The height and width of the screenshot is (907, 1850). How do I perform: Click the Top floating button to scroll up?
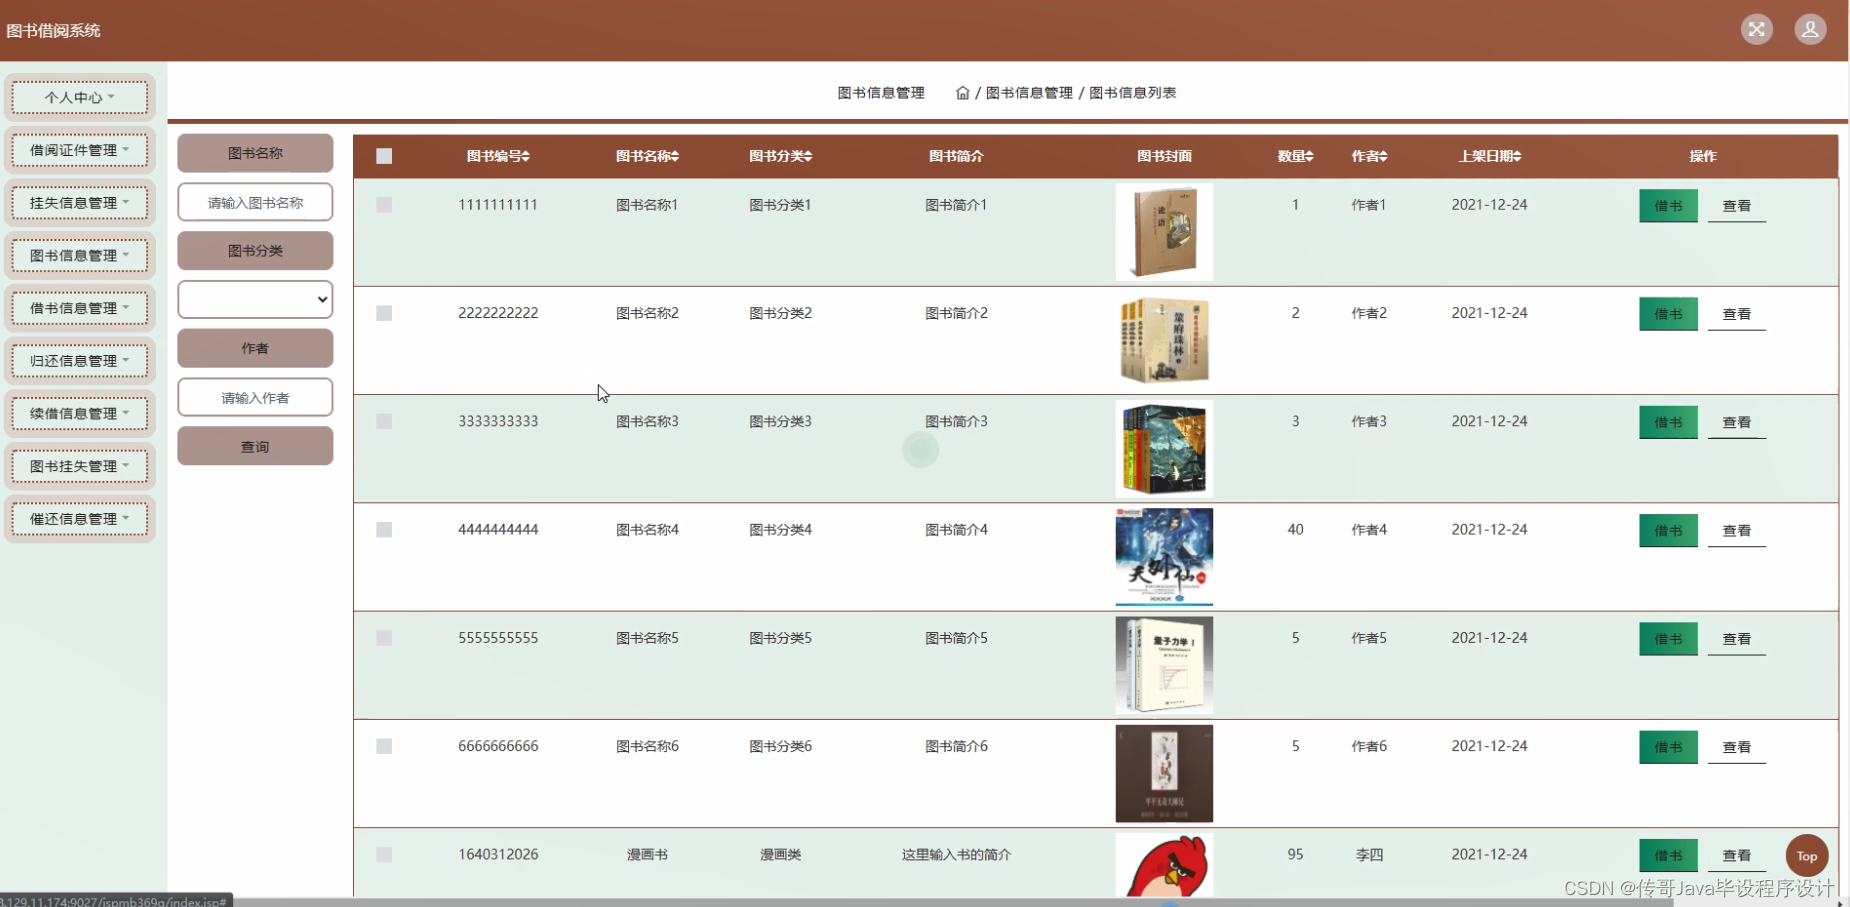1806,855
